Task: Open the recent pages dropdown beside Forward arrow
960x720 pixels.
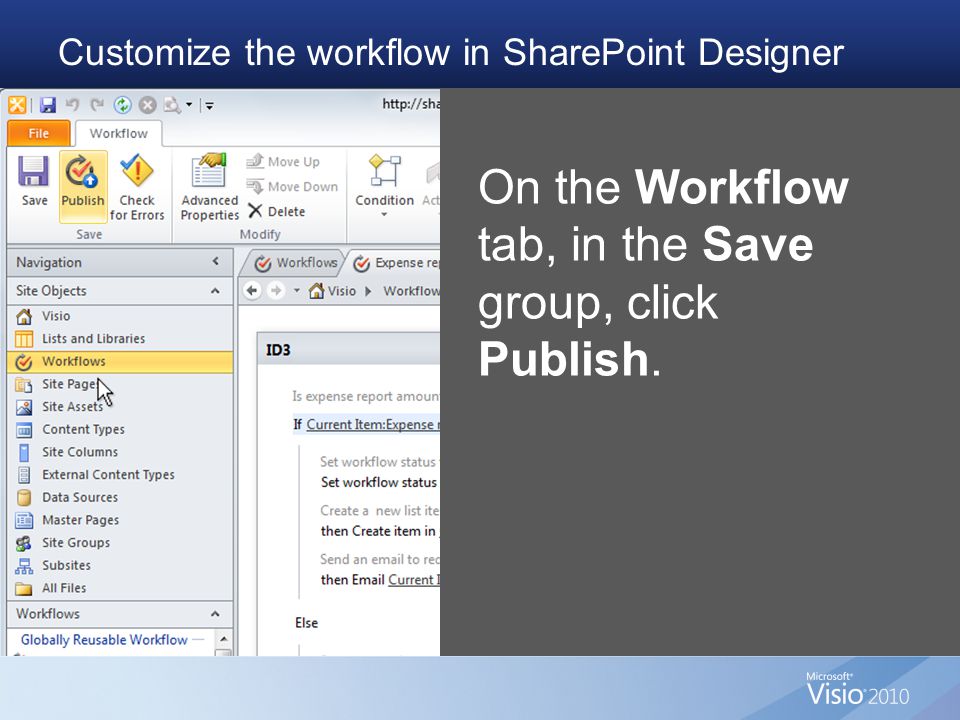Action: pyautogui.click(x=297, y=290)
